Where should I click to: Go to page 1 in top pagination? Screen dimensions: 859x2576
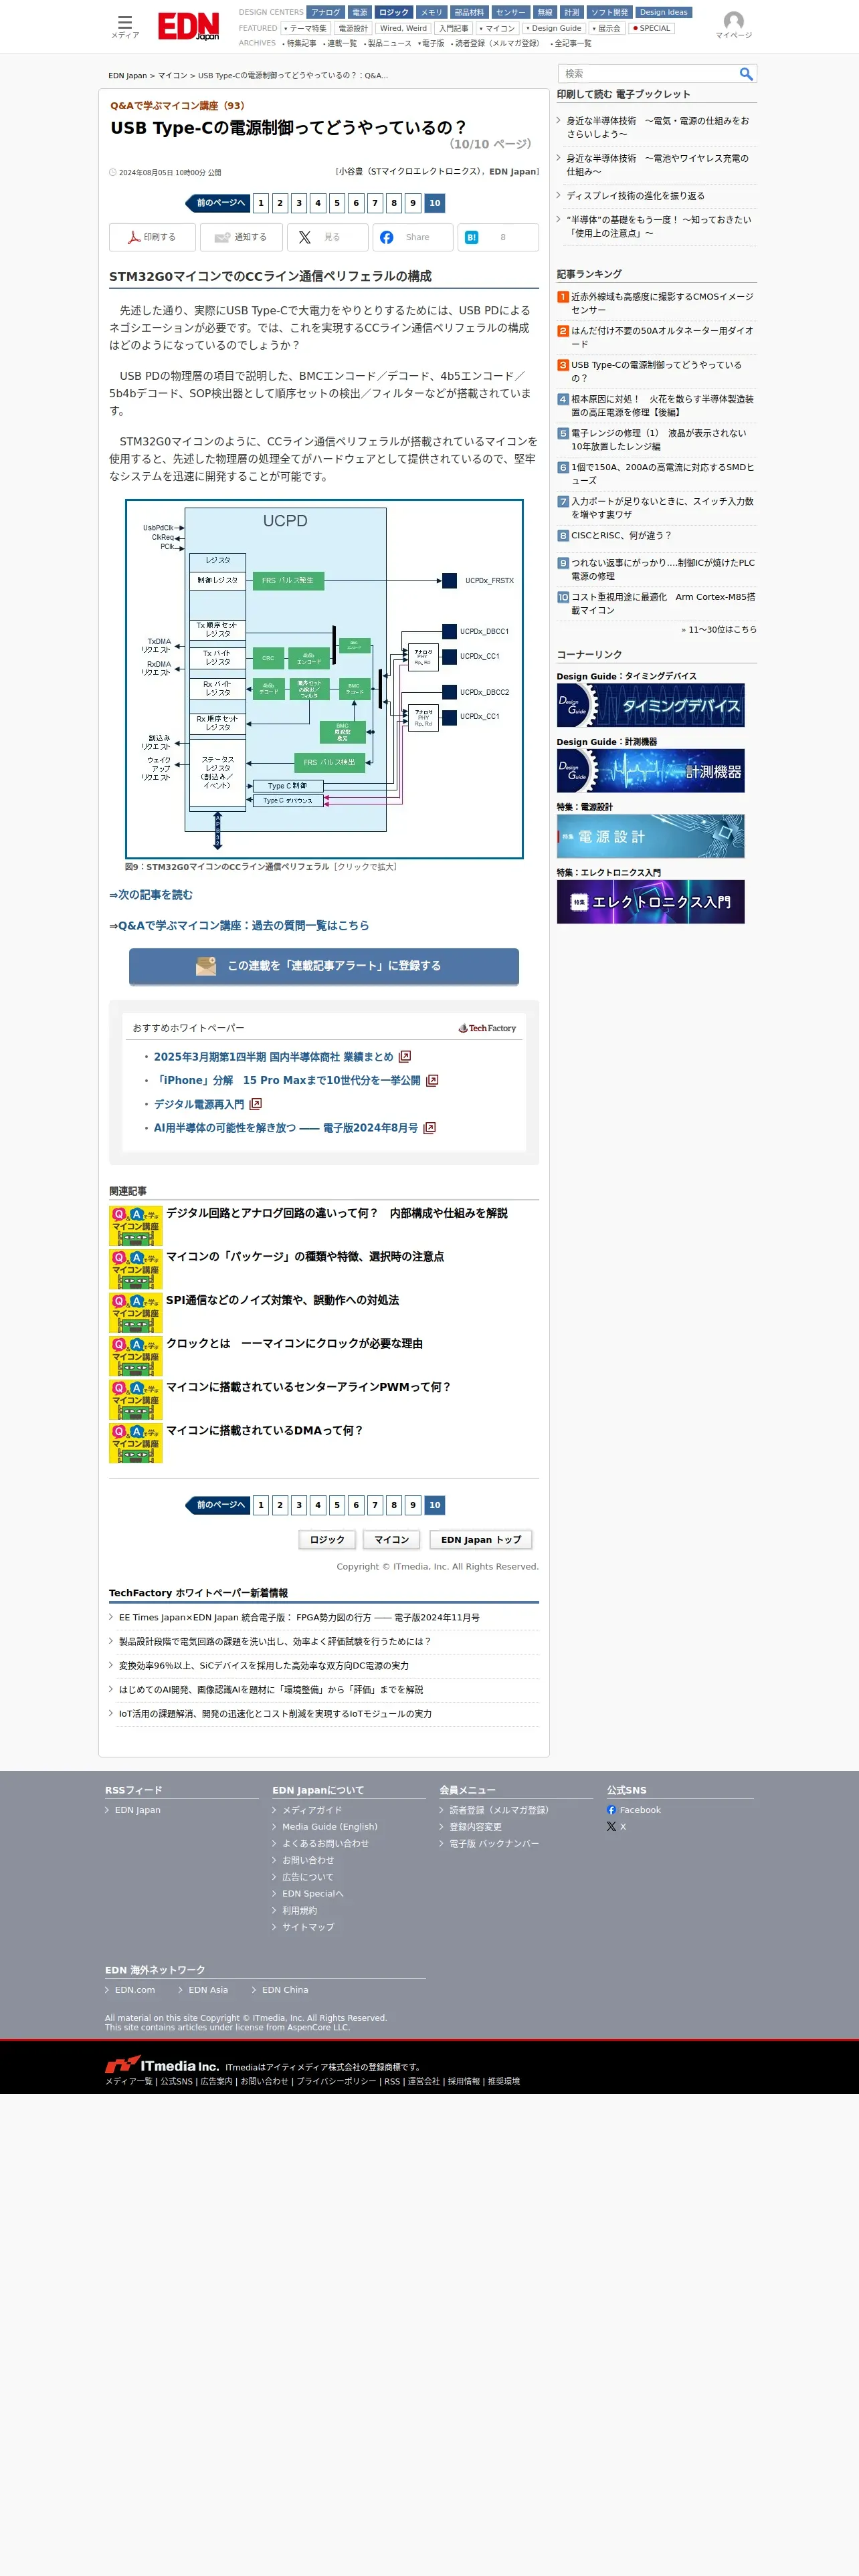coord(261,203)
